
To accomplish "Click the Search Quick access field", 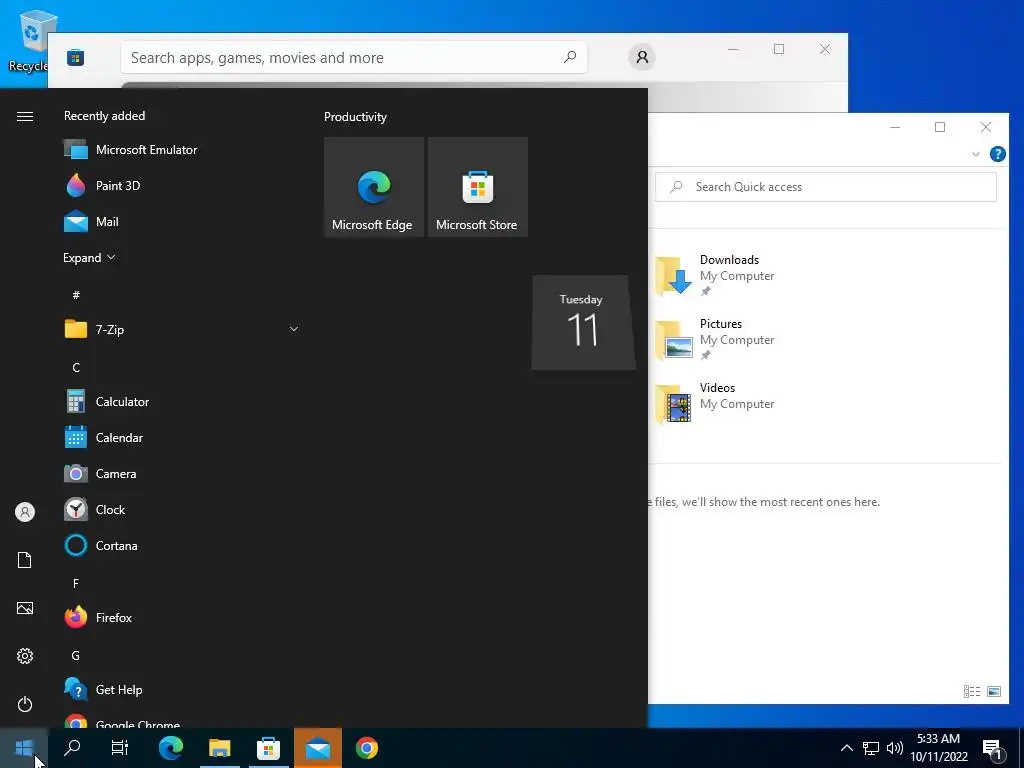I will (825, 187).
